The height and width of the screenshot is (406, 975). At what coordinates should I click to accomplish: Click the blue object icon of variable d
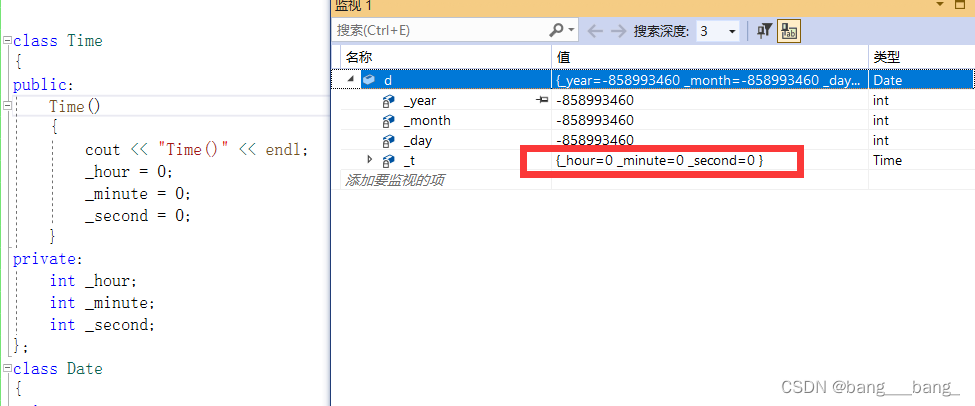tap(369, 80)
